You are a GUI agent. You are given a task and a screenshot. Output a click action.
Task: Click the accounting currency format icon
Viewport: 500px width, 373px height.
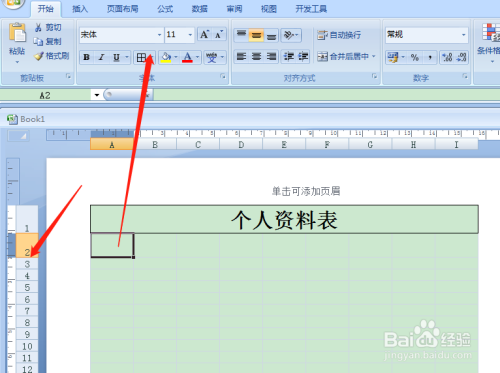point(393,57)
